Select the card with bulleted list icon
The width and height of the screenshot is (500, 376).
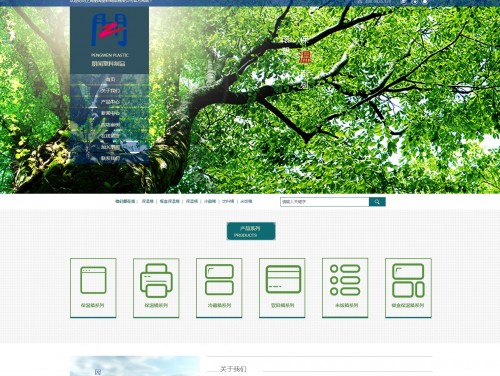tap(345, 288)
